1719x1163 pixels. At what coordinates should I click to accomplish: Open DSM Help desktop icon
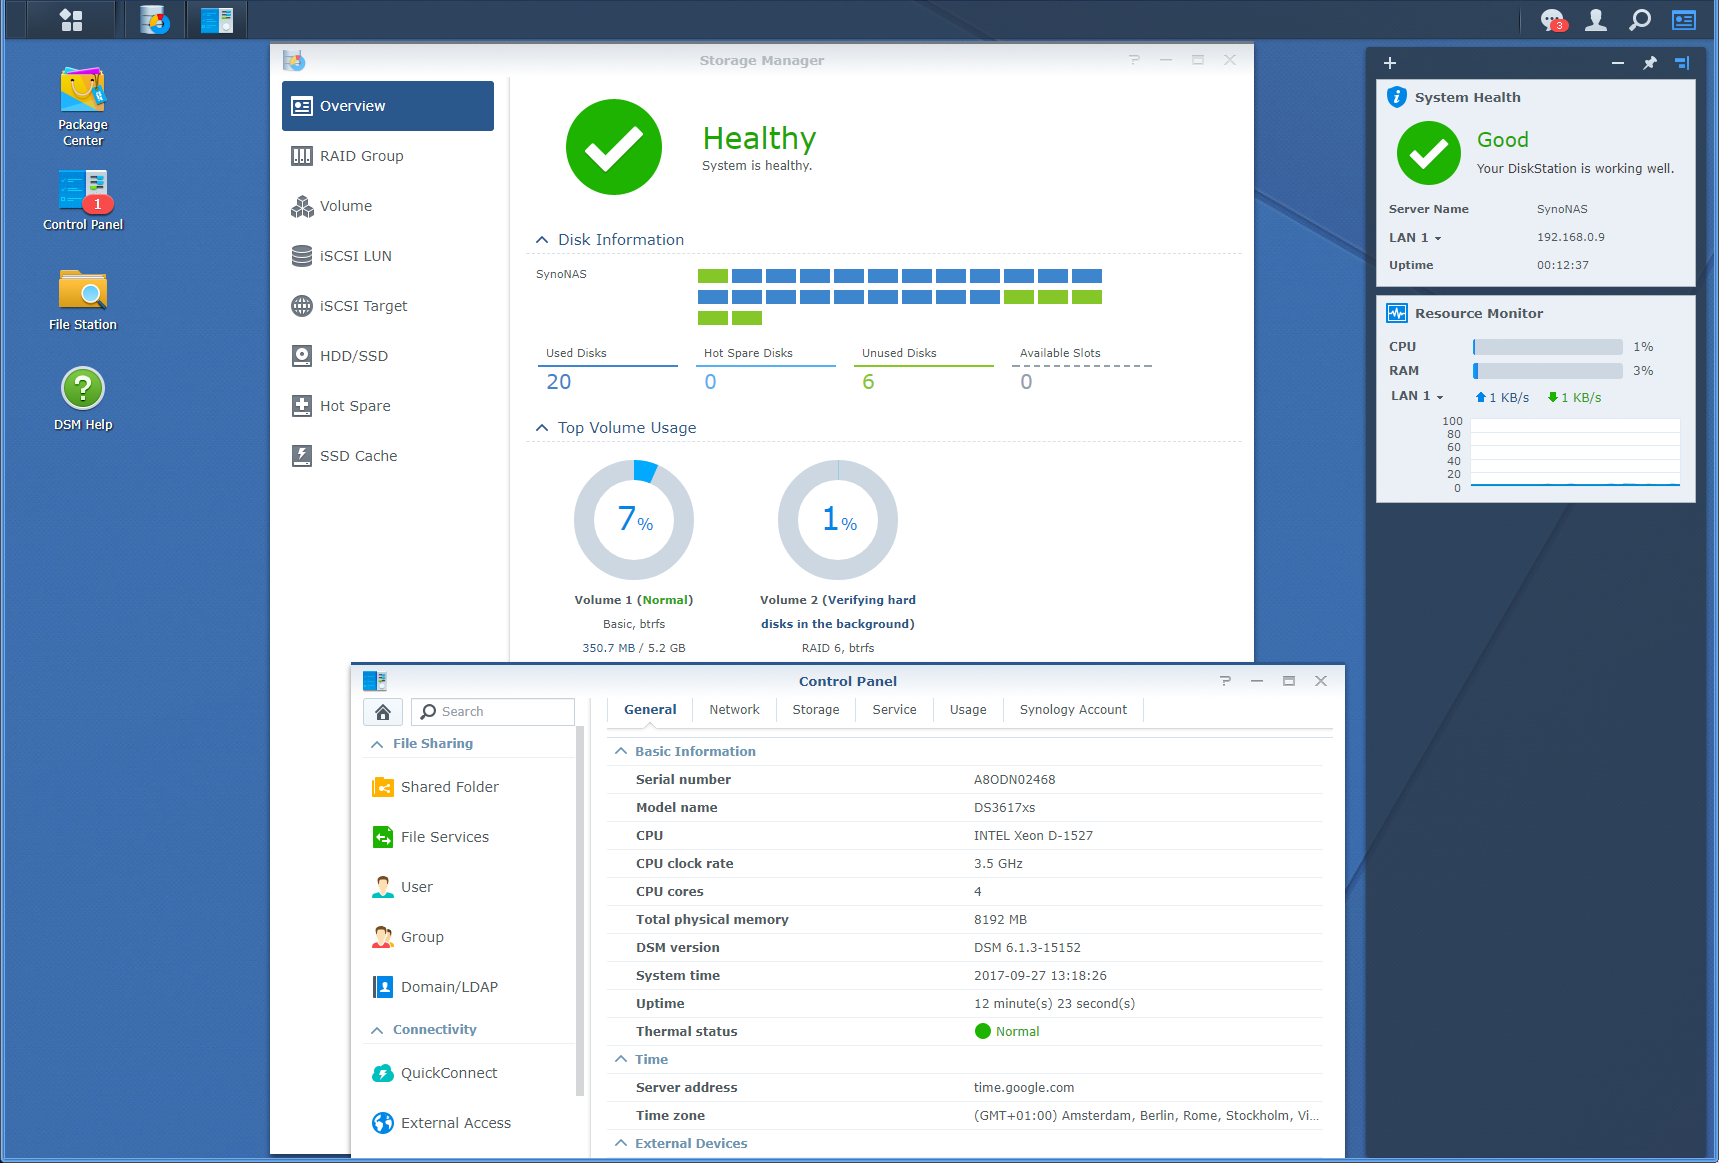point(83,400)
